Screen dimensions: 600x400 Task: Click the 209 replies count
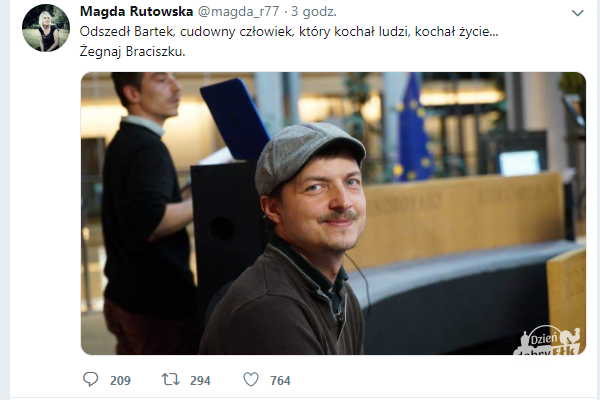(x=120, y=380)
